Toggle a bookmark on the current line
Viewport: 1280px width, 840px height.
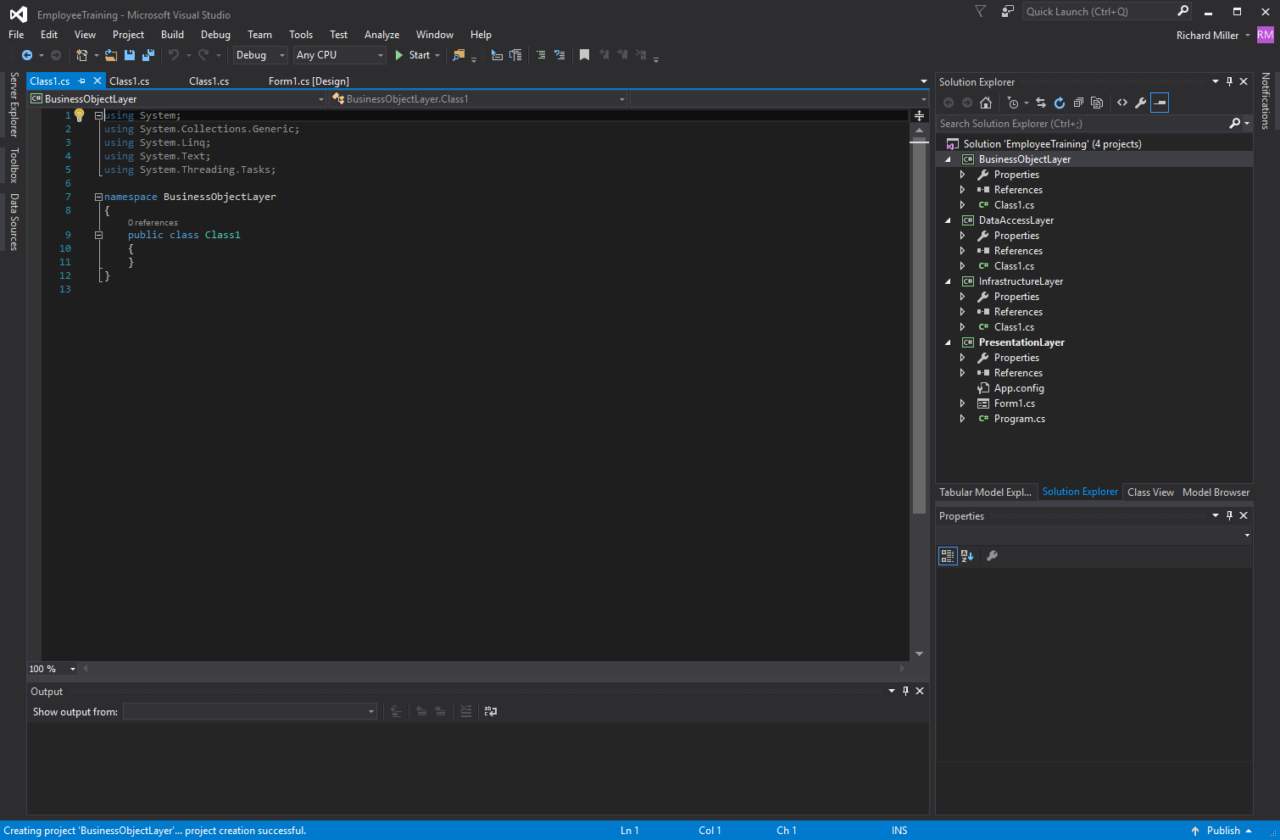pyautogui.click(x=585, y=55)
